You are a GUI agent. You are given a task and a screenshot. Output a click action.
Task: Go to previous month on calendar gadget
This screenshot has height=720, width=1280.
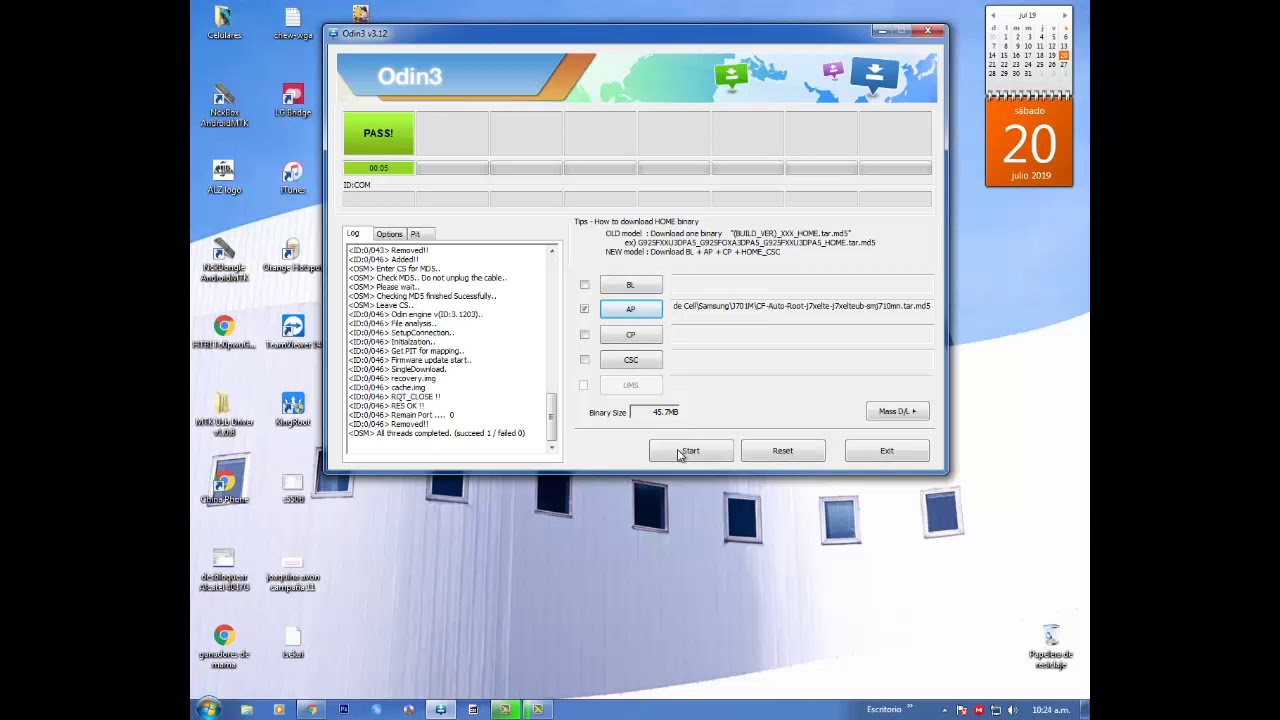pyautogui.click(x=993, y=16)
